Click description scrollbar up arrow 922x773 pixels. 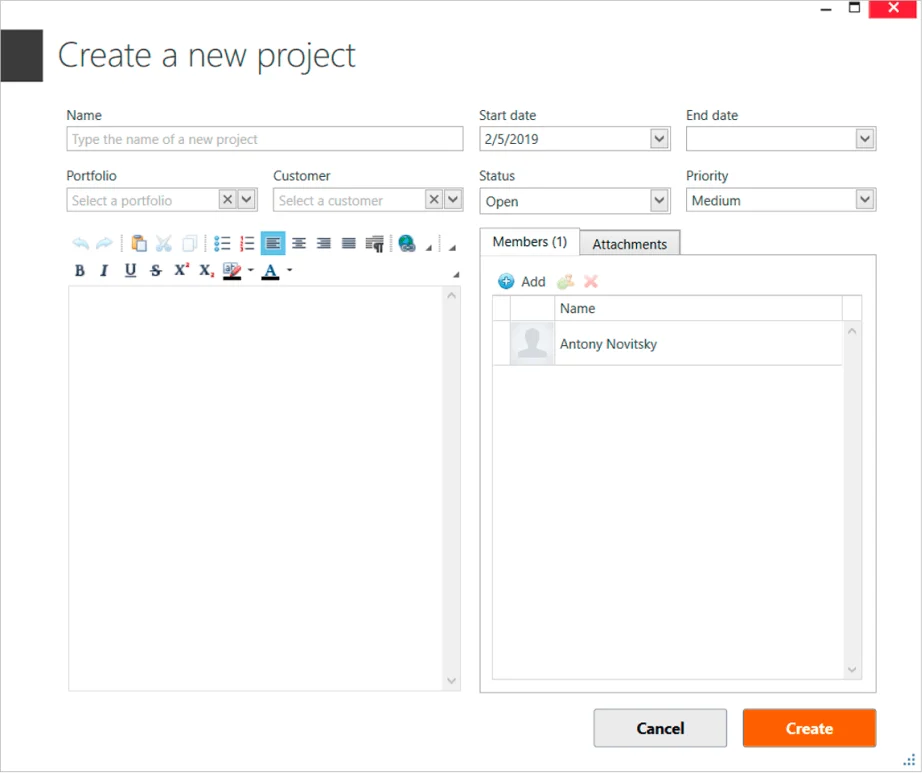pos(451,296)
